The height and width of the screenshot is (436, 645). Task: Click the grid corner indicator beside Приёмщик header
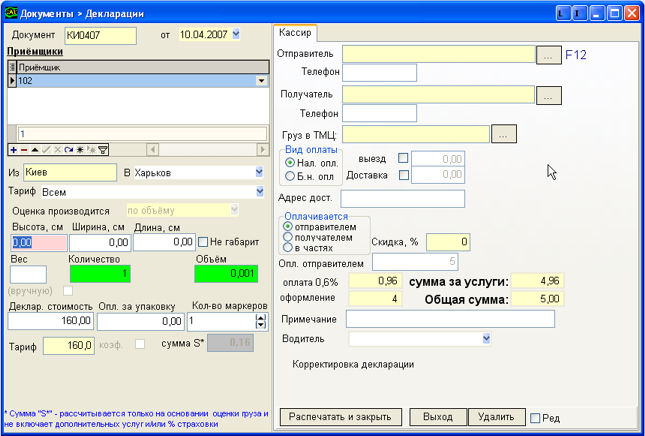coord(12,67)
